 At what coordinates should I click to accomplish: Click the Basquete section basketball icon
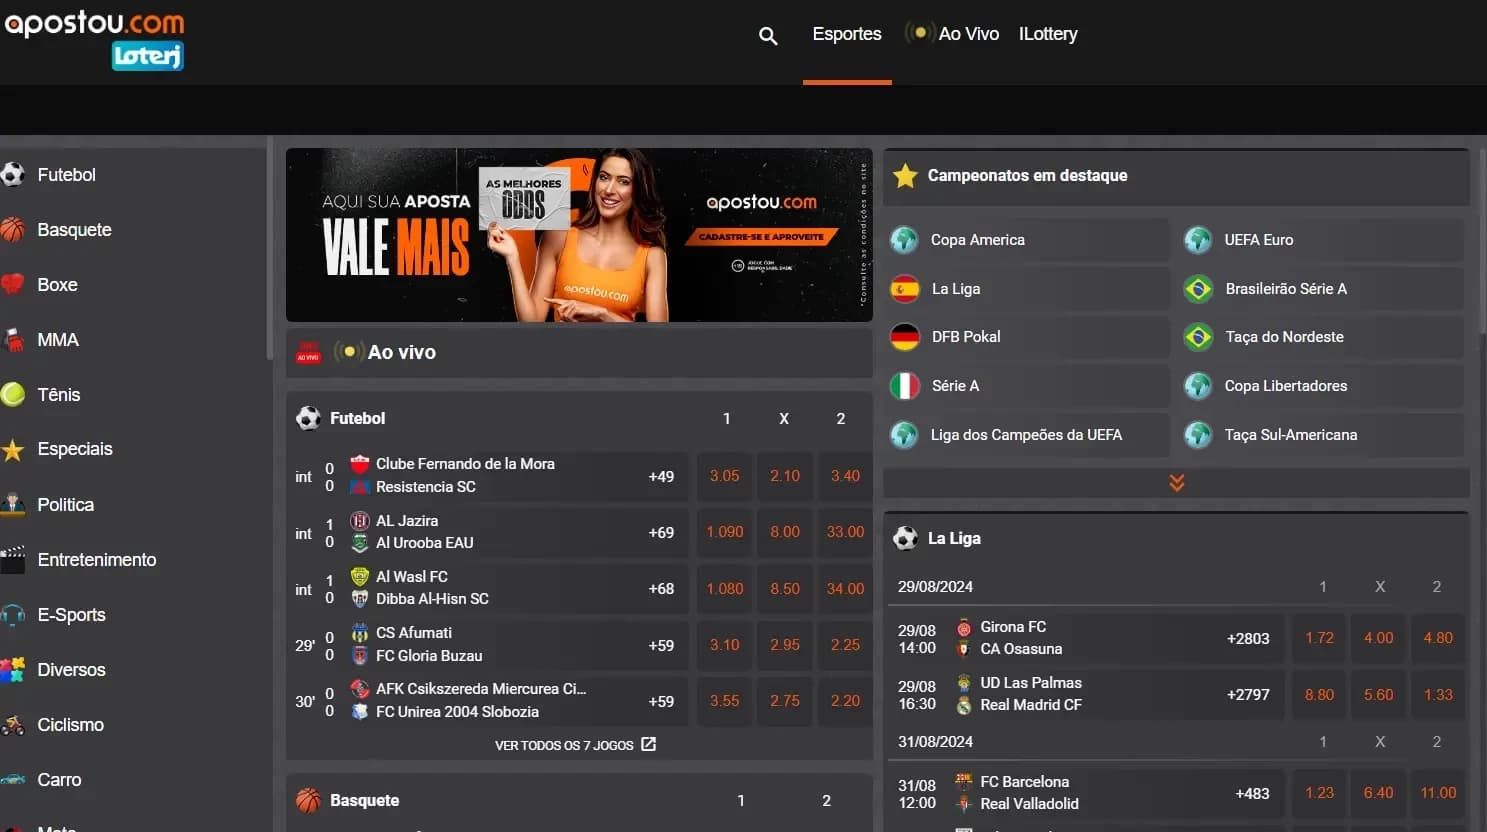308,800
